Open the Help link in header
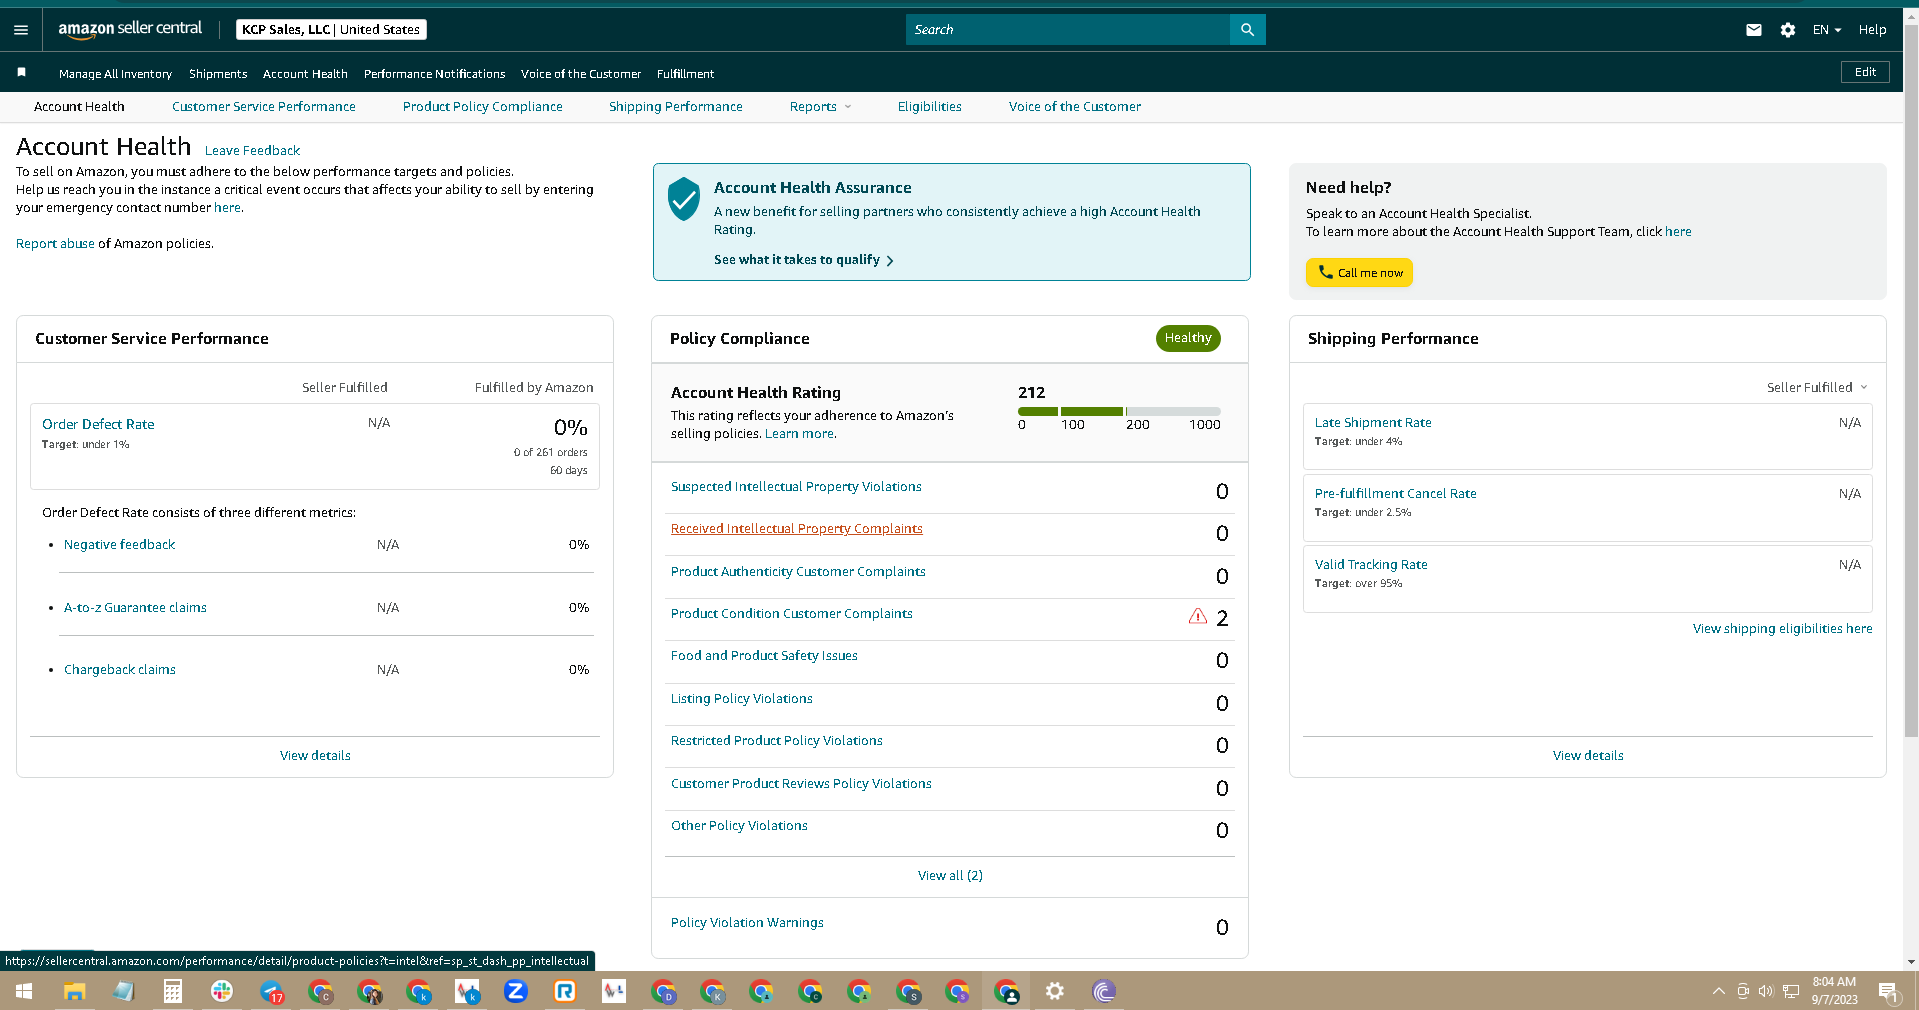1919x1010 pixels. pos(1872,30)
